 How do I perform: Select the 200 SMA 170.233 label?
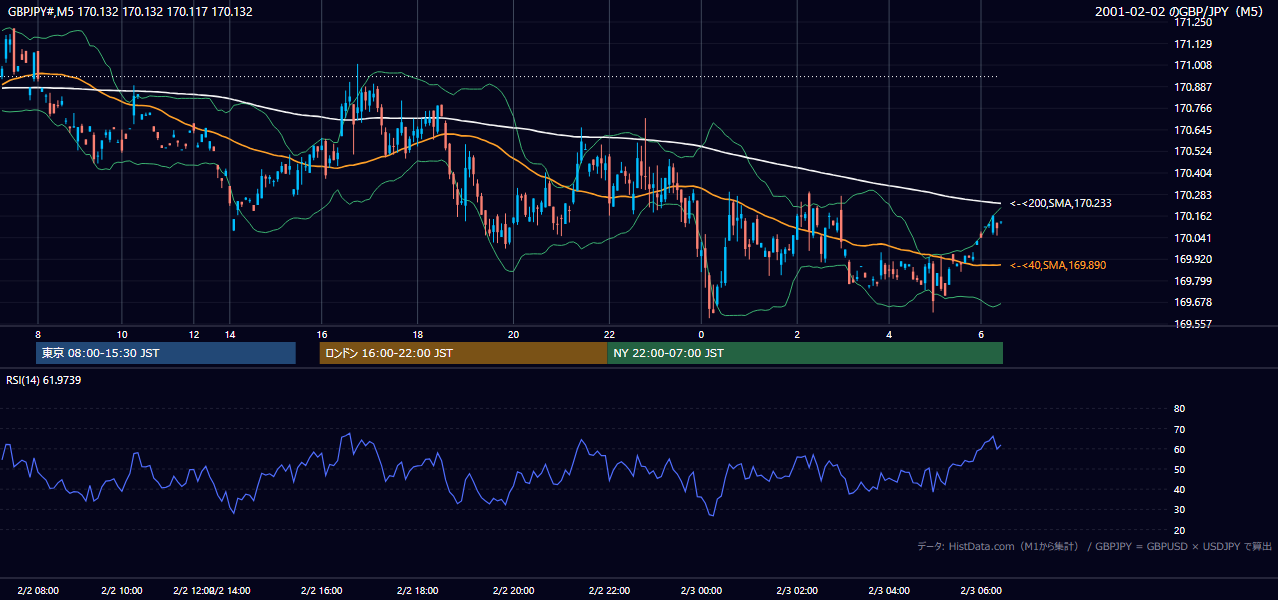click(1061, 203)
